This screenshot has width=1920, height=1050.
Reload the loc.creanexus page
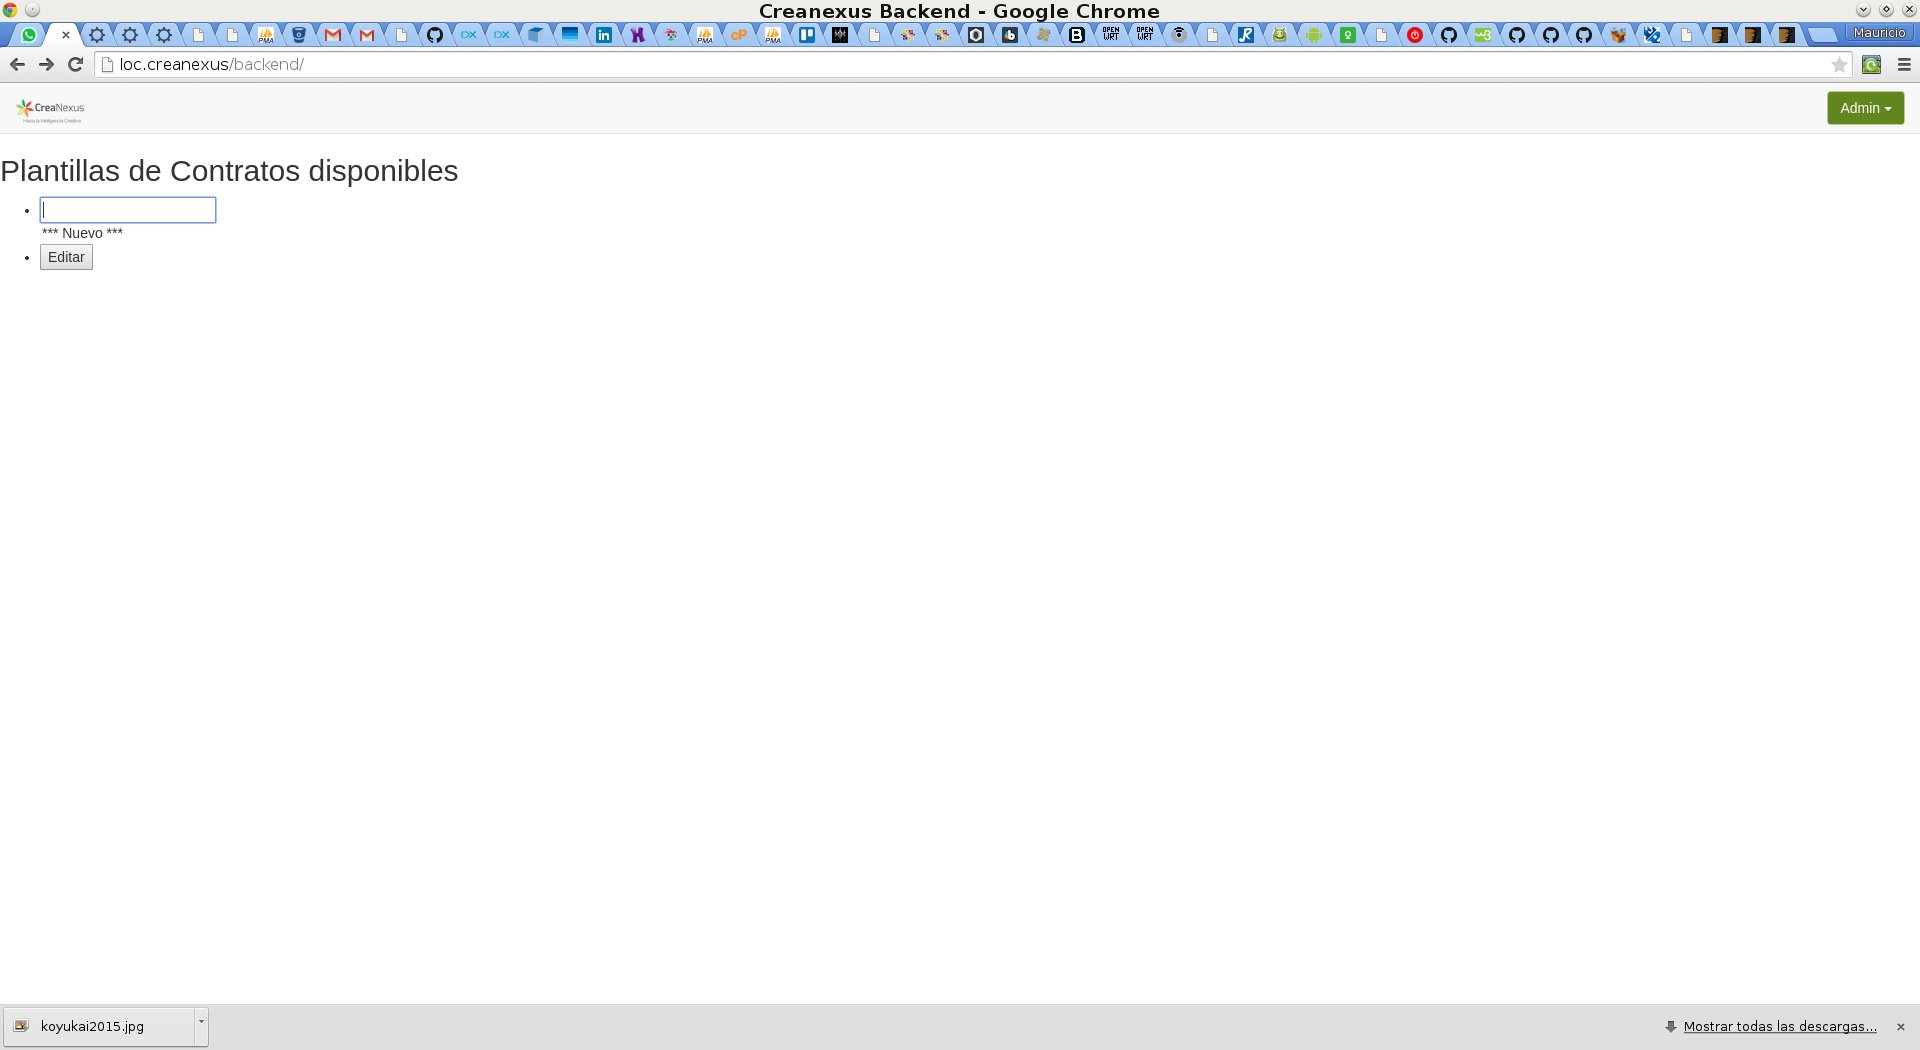[x=75, y=64]
